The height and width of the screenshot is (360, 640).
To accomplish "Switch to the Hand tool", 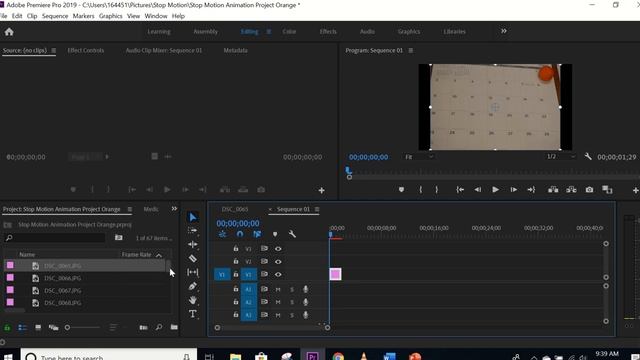I will pos(193,300).
